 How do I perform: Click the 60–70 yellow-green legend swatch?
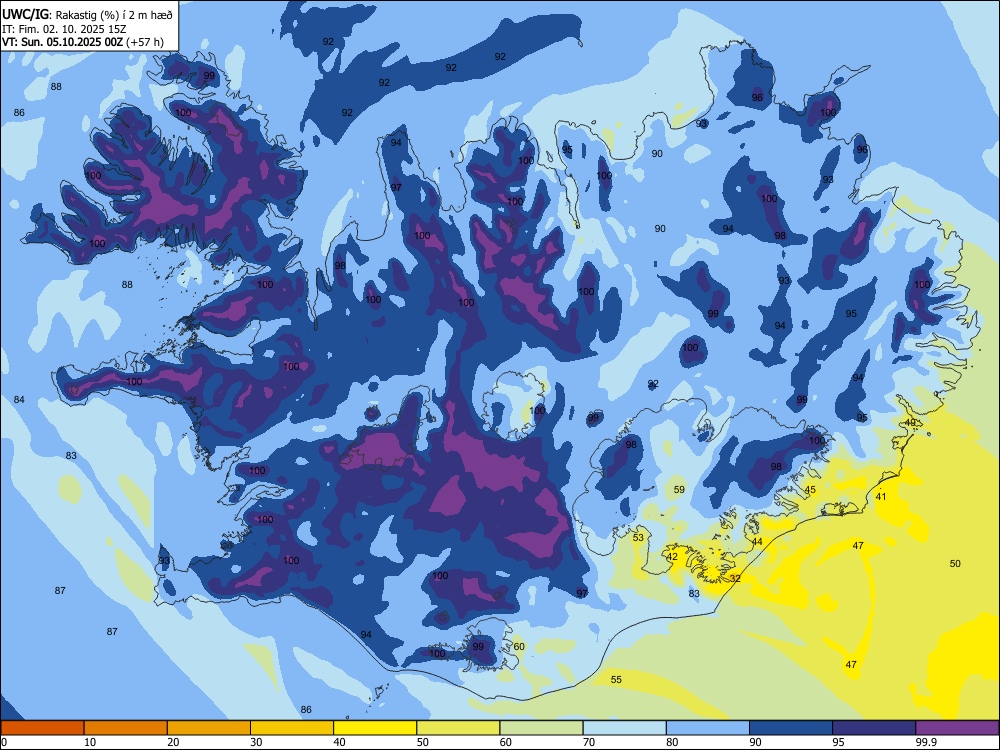541,728
